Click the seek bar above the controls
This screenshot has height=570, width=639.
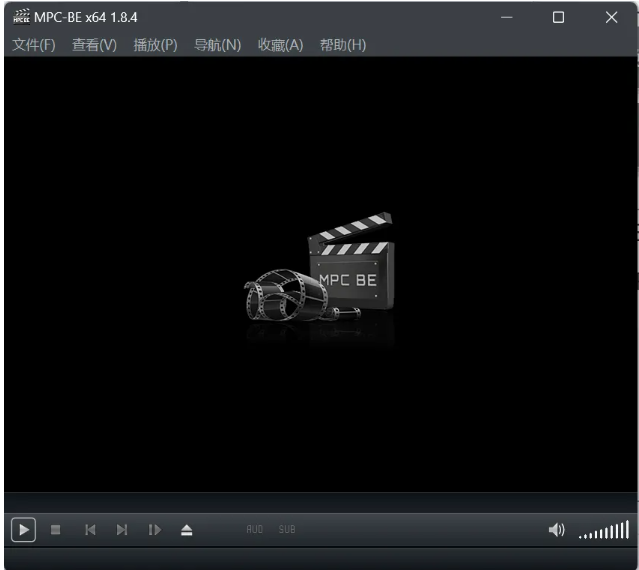(320, 502)
